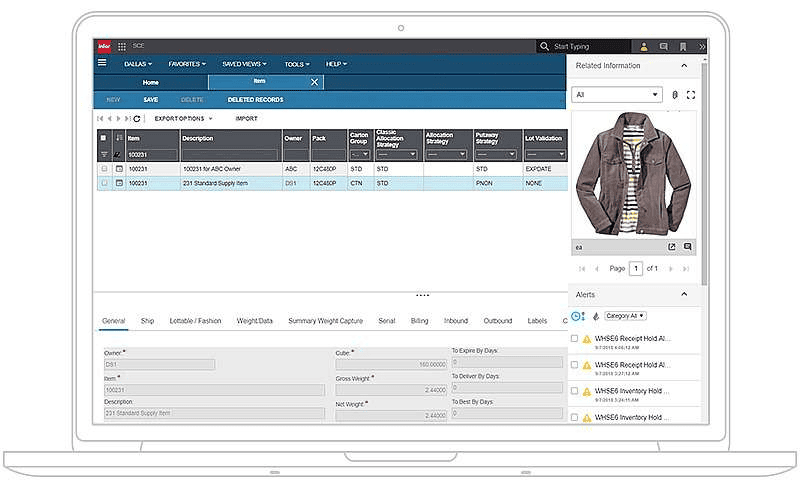Click the jacket product image

tap(633, 175)
